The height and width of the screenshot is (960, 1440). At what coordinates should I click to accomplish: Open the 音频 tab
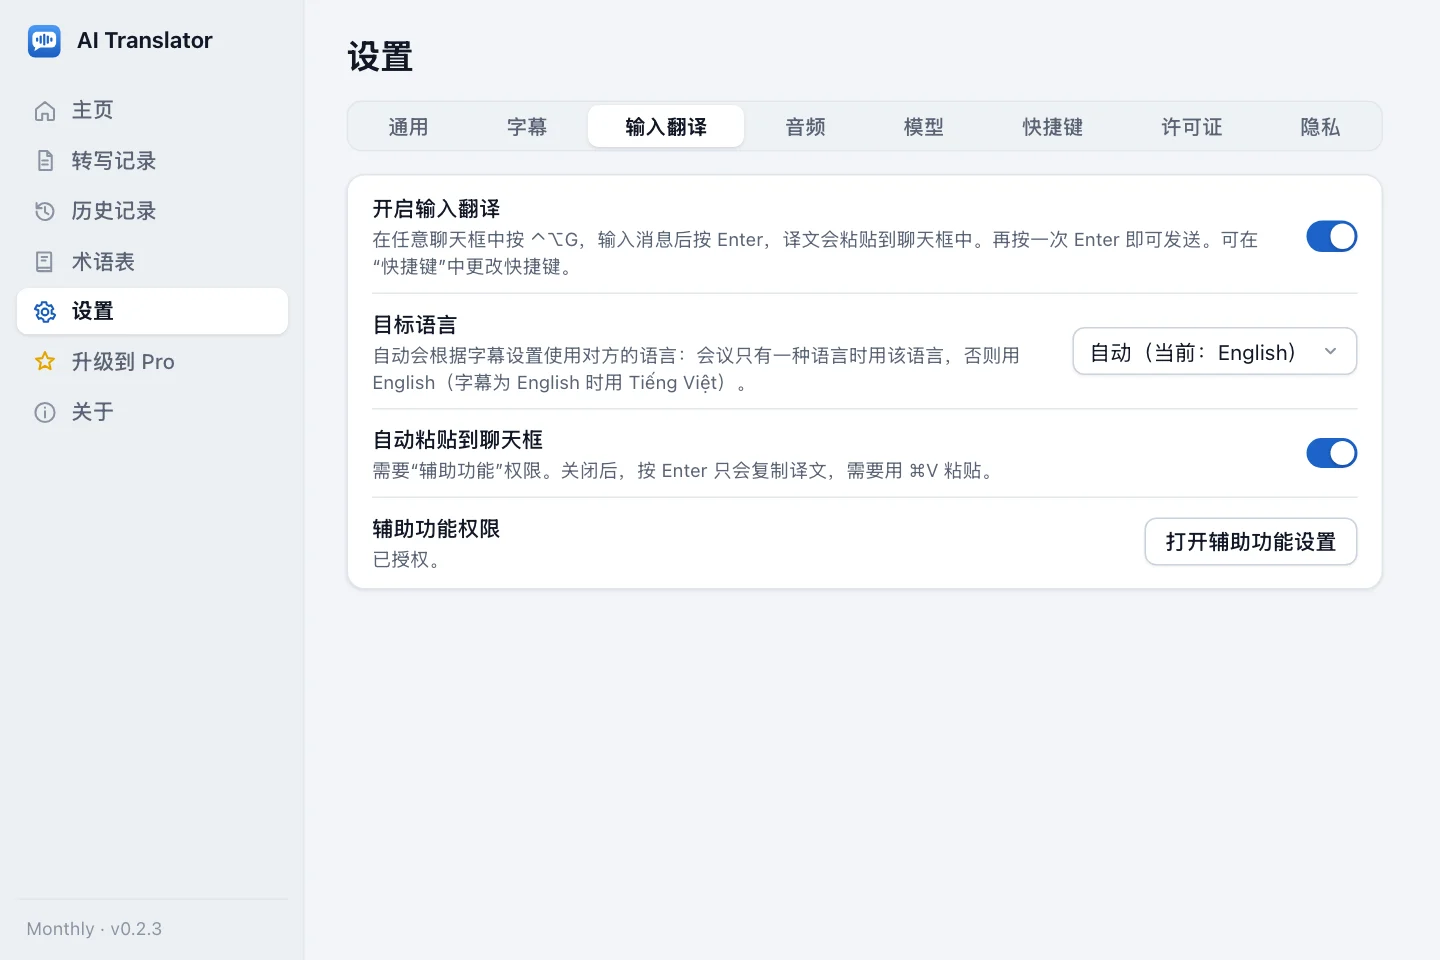[x=805, y=127]
